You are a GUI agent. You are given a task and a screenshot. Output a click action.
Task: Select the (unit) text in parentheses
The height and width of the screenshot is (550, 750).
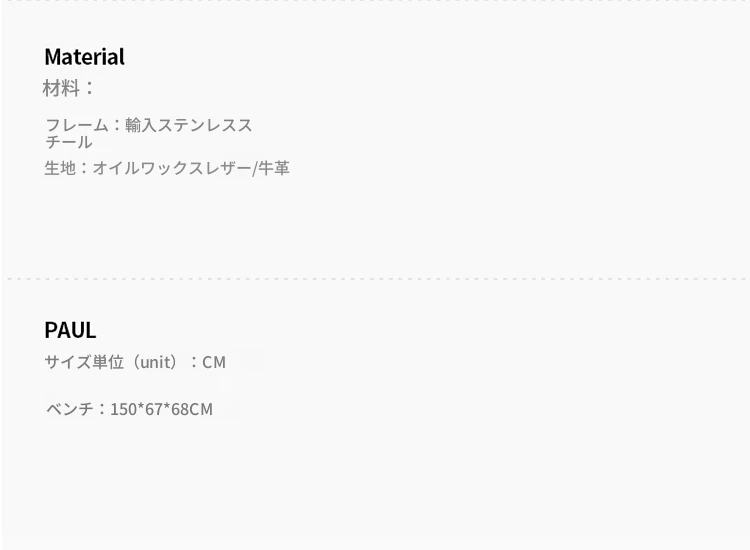click(x=157, y=362)
